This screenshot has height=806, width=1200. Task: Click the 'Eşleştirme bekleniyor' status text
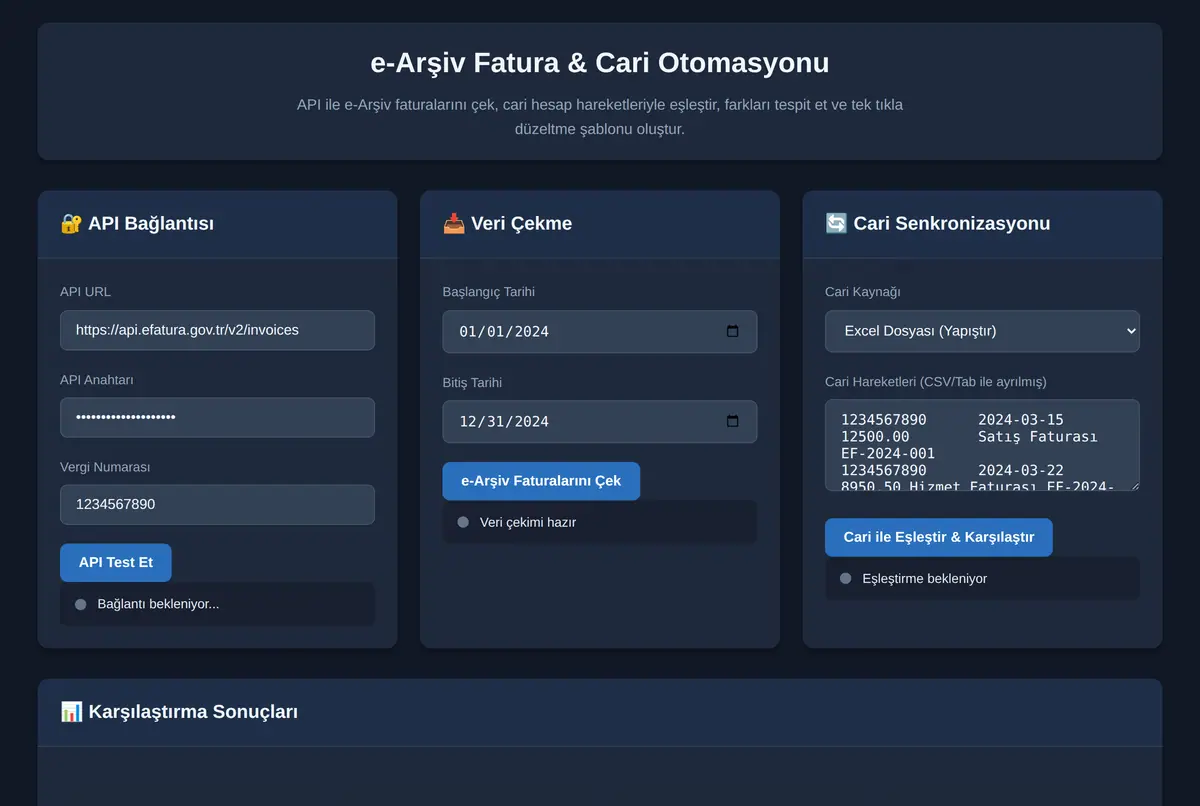pos(925,578)
